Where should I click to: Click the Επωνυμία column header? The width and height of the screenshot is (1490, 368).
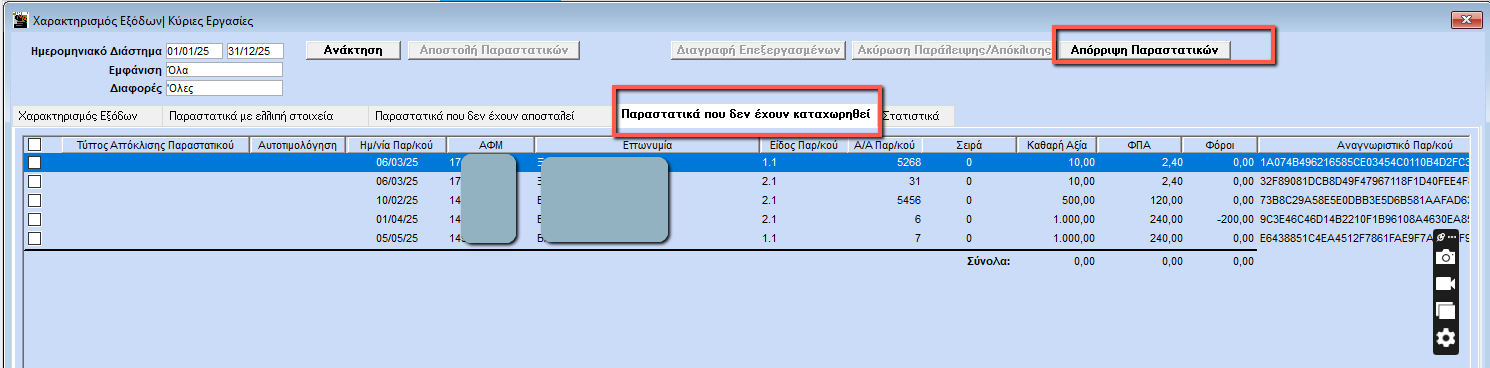tap(646, 145)
